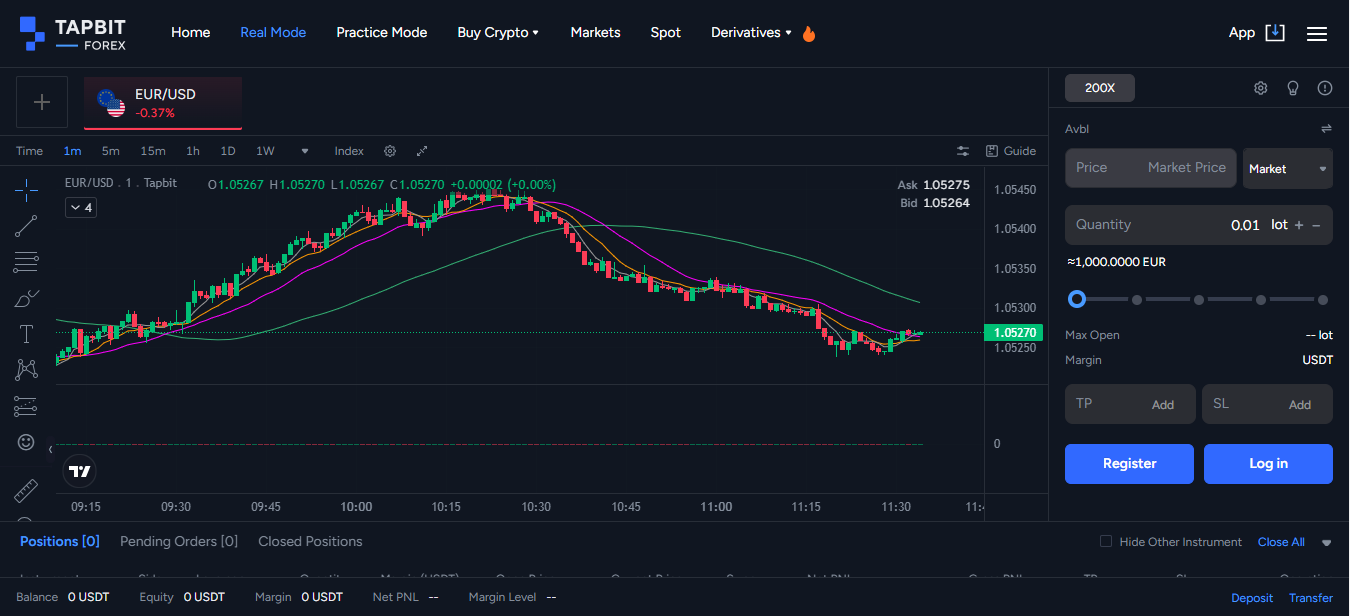
Task: Open trade settings gear in order panel
Action: (1261, 88)
